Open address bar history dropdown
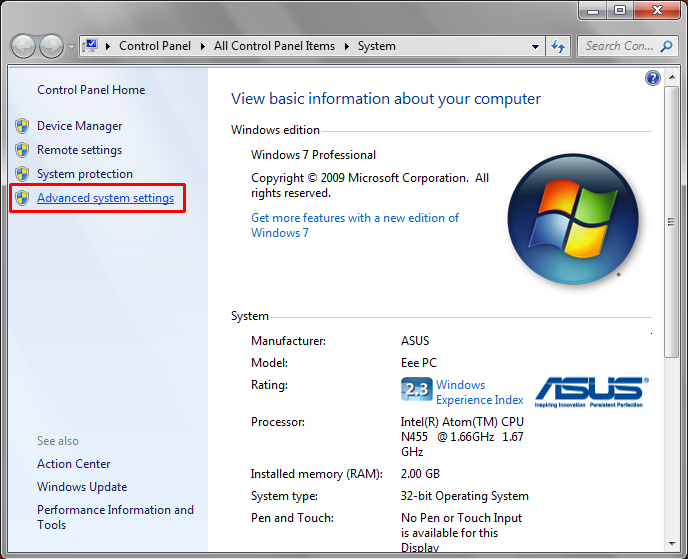Image resolution: width=688 pixels, height=559 pixels. tap(535, 46)
